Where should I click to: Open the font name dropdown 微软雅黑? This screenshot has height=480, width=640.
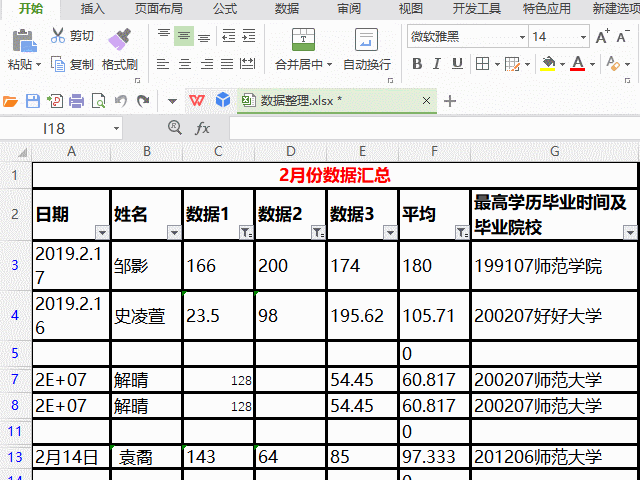click(522, 37)
